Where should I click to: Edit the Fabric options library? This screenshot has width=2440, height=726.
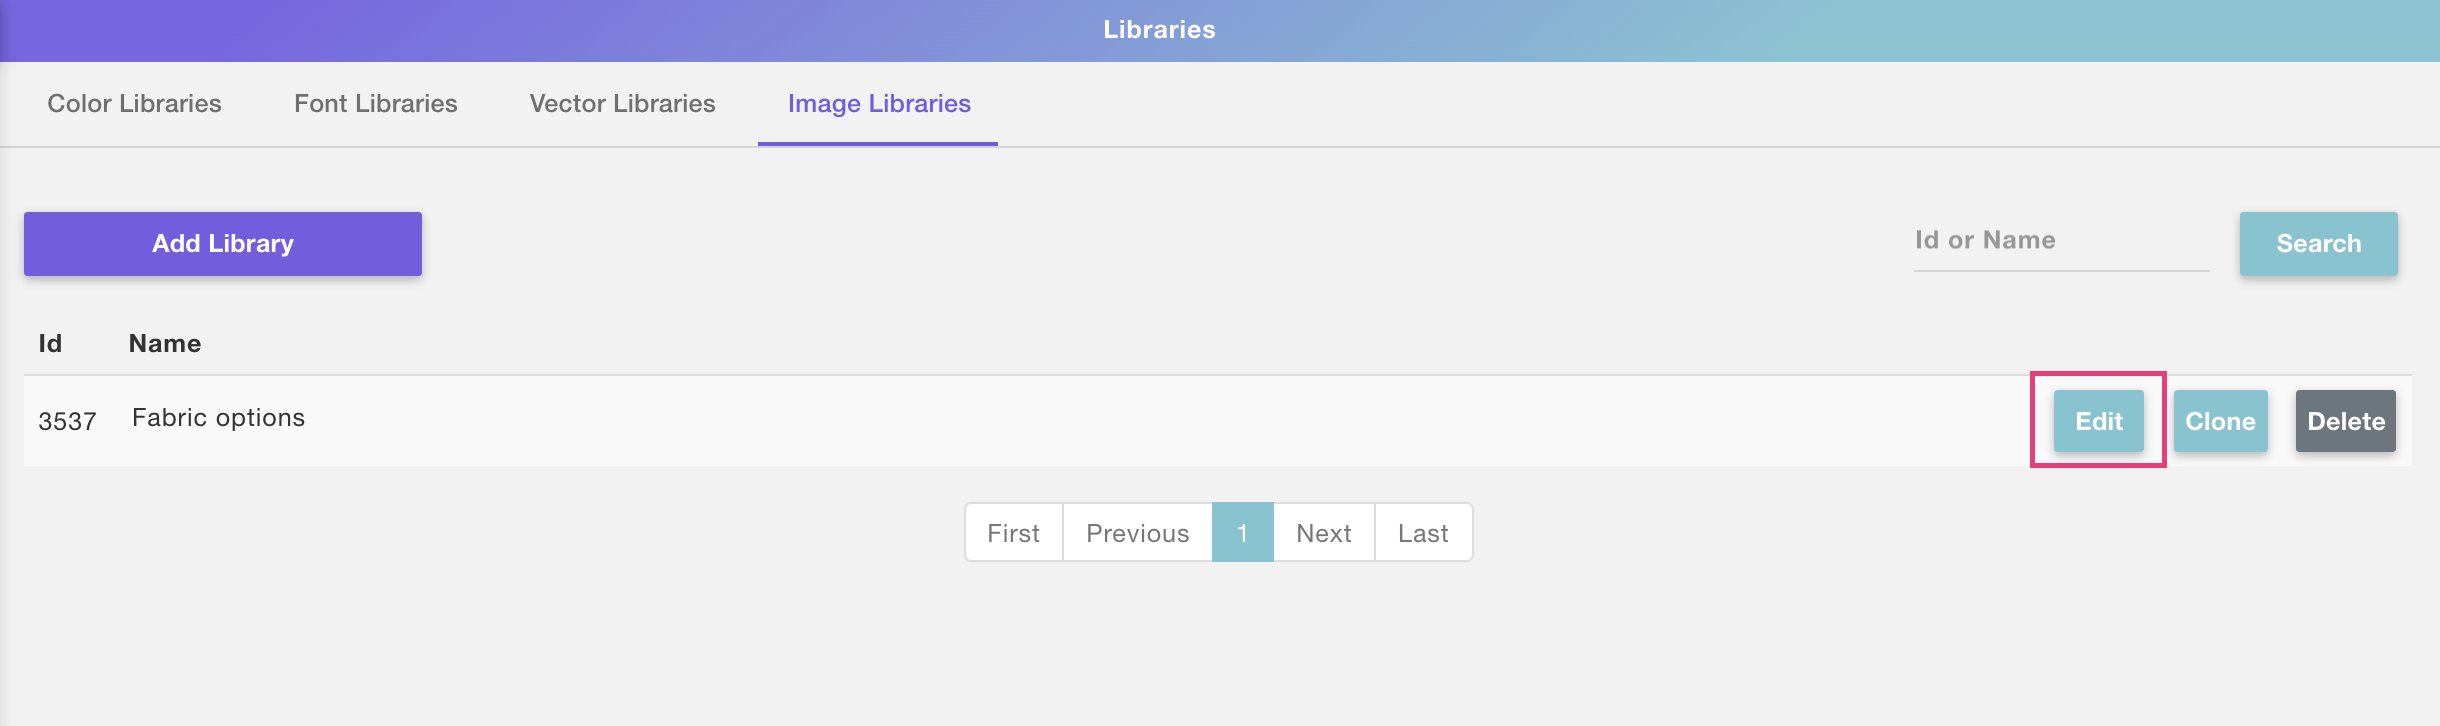coord(2098,421)
